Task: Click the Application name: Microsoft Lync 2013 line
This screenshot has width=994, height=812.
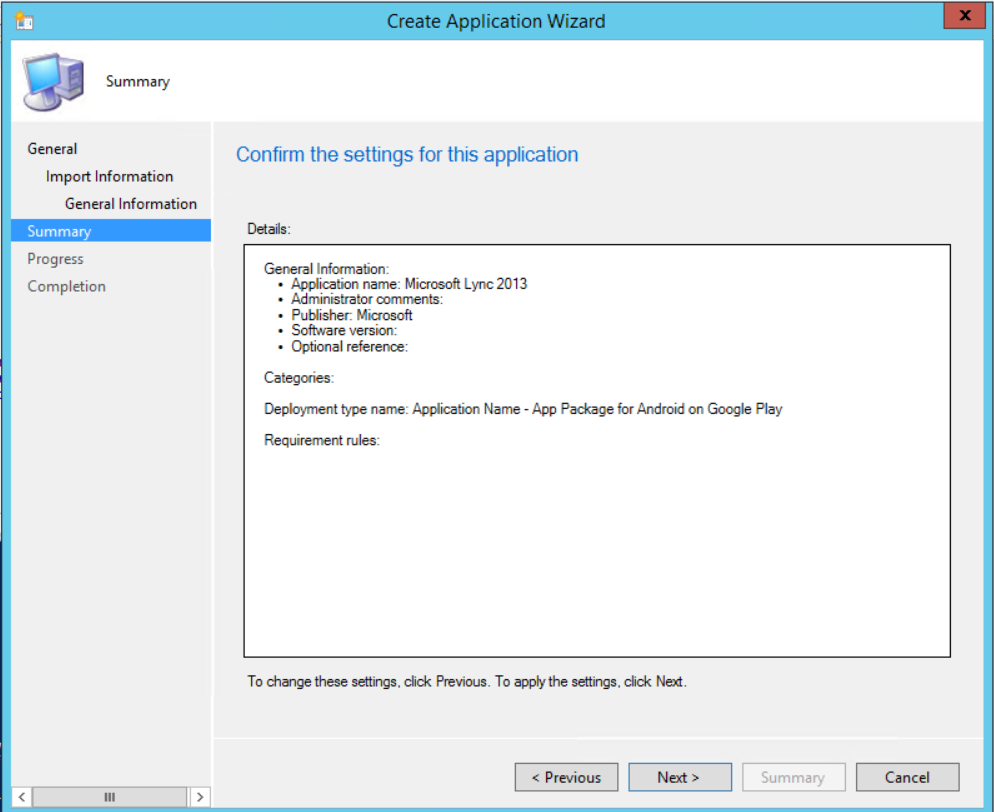Action: pos(409,284)
